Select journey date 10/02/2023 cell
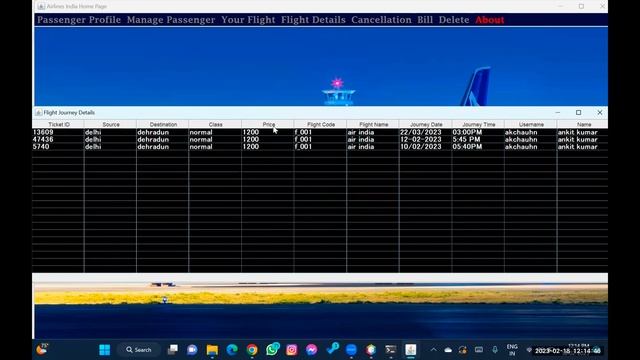The width and height of the screenshot is (640, 360). [x=426, y=147]
